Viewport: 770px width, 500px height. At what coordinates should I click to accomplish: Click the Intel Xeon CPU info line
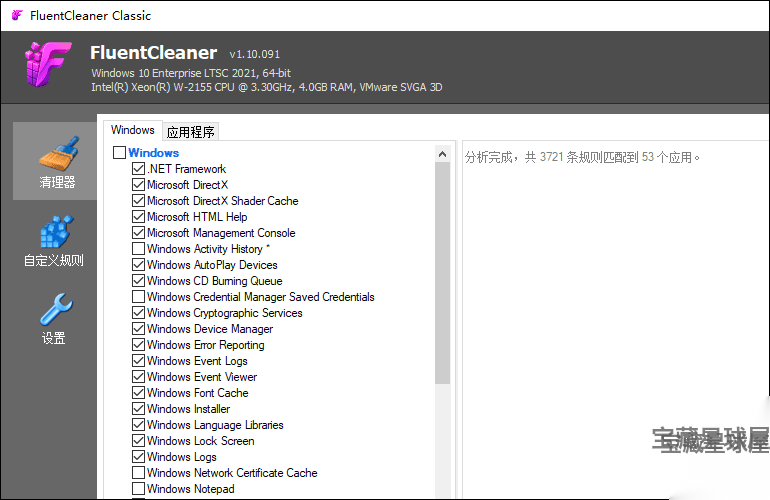coord(267,87)
